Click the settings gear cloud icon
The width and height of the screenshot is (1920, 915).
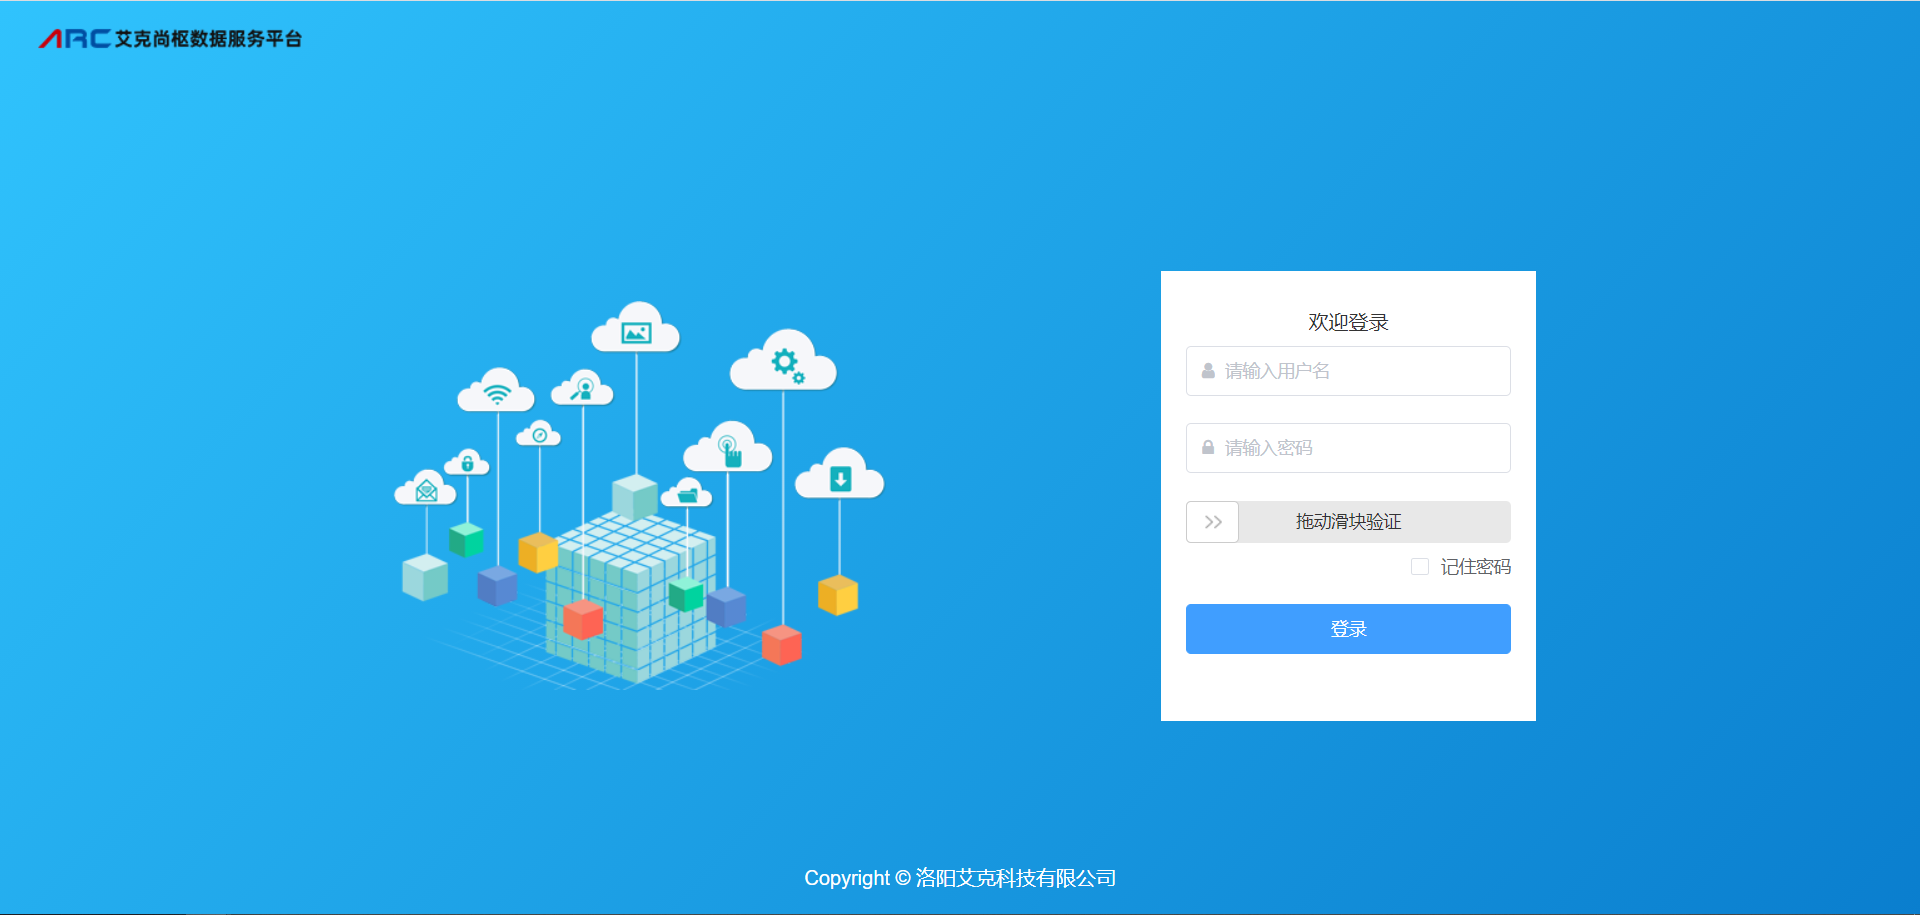(x=785, y=363)
